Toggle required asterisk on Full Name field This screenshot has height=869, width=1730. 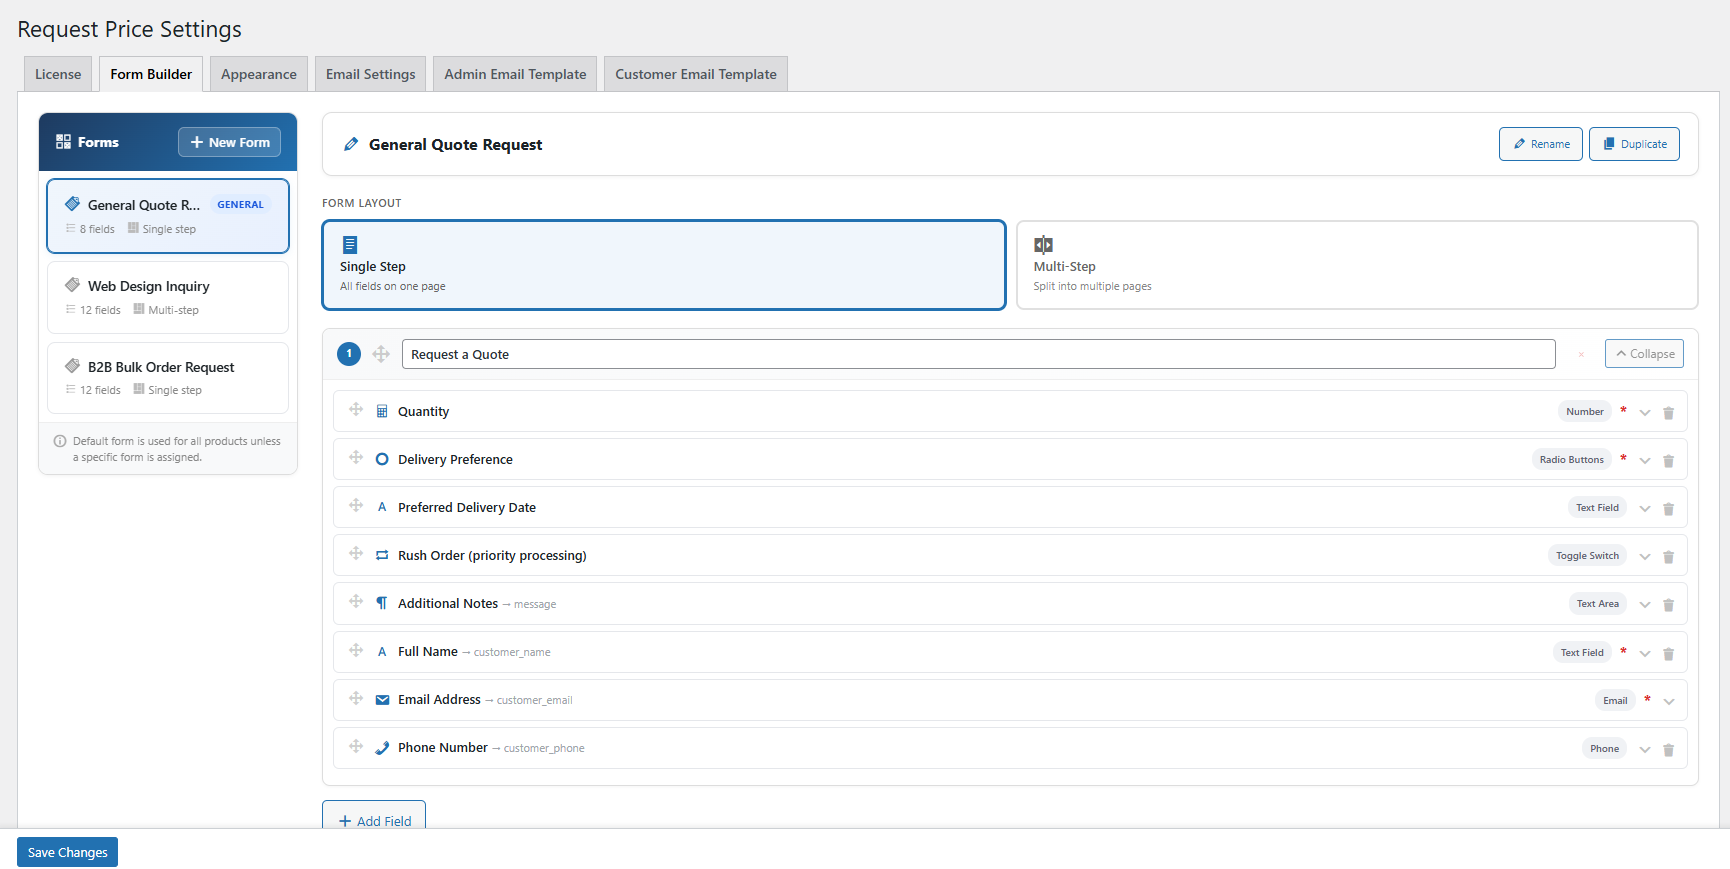click(1623, 652)
